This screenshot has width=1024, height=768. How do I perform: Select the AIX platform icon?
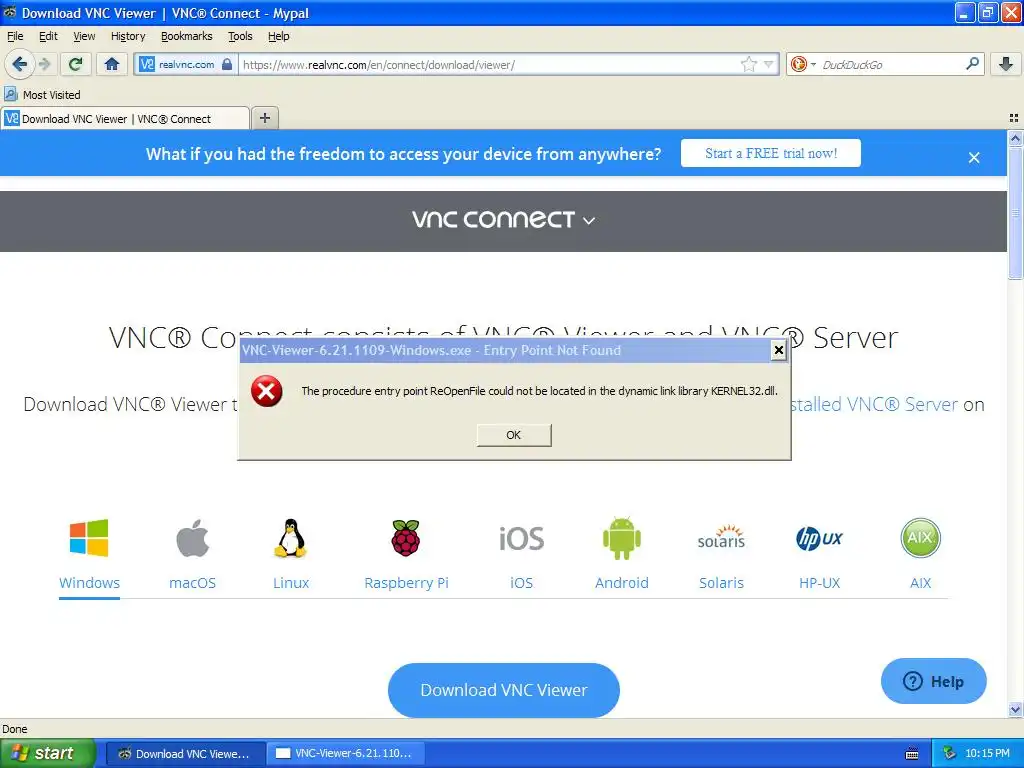click(920, 537)
